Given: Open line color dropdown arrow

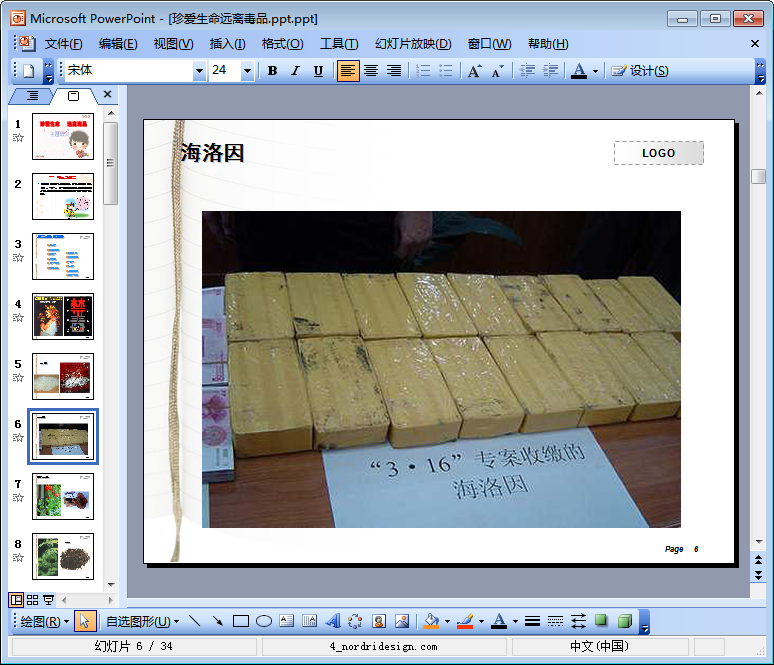Looking at the screenshot, I should click(481, 621).
